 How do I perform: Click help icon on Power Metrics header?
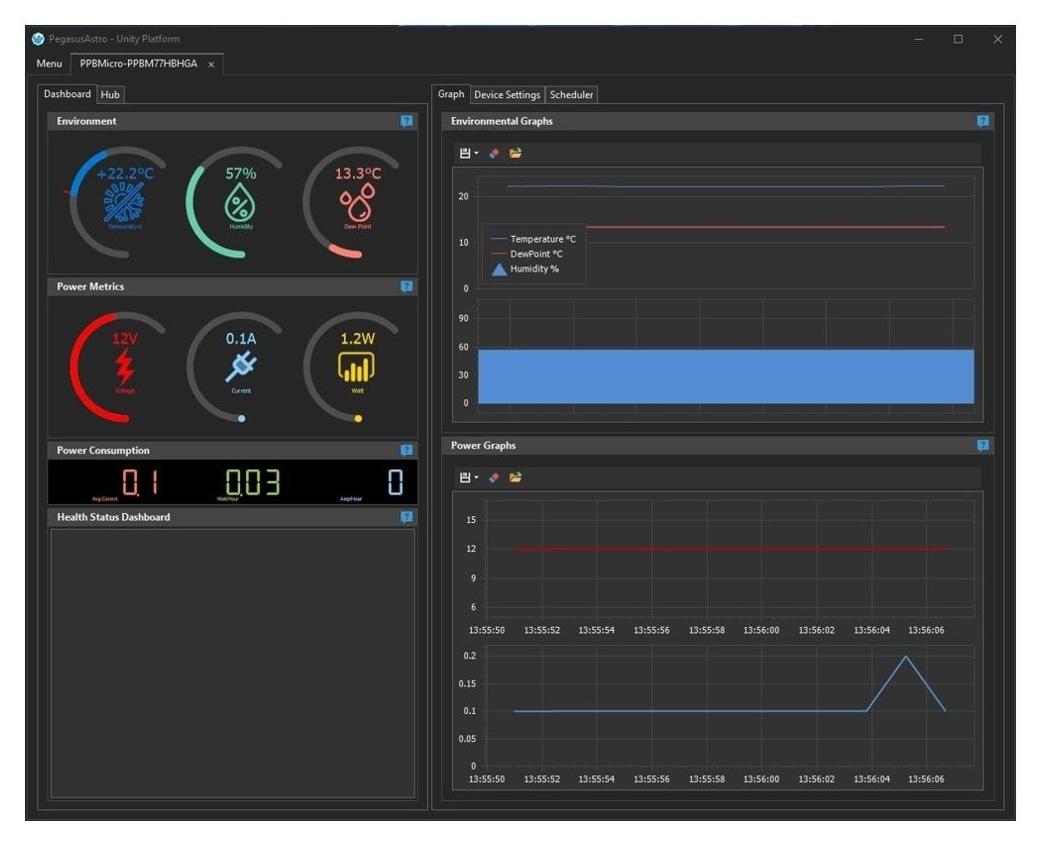(x=406, y=286)
